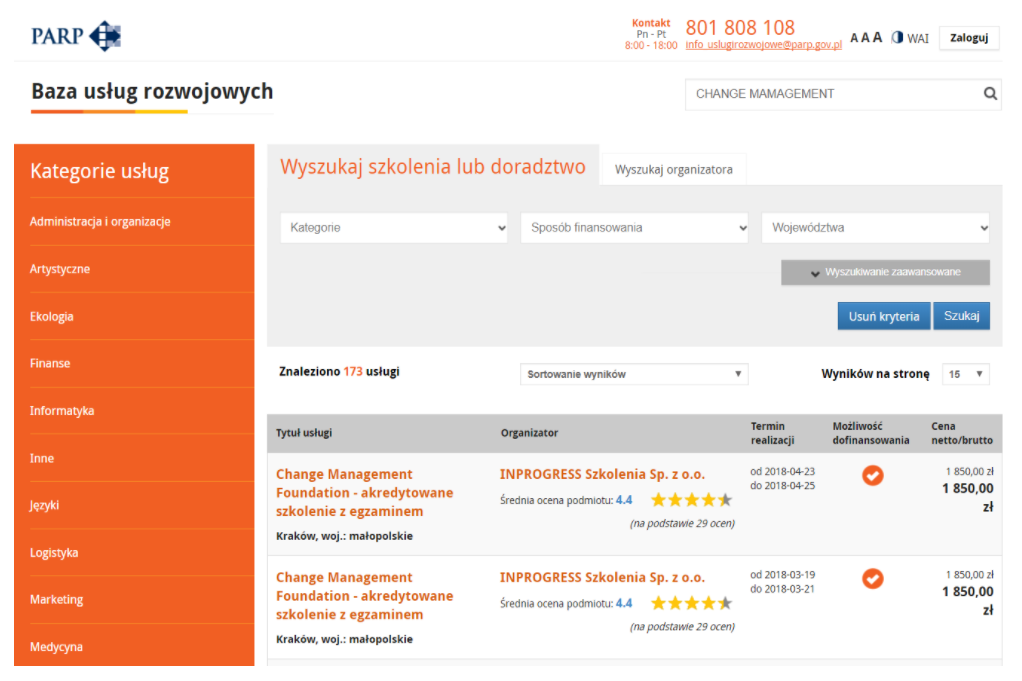This screenshot has width=1022, height=681.
Task: Select Informatyka category in sidebar
Action: tap(62, 411)
